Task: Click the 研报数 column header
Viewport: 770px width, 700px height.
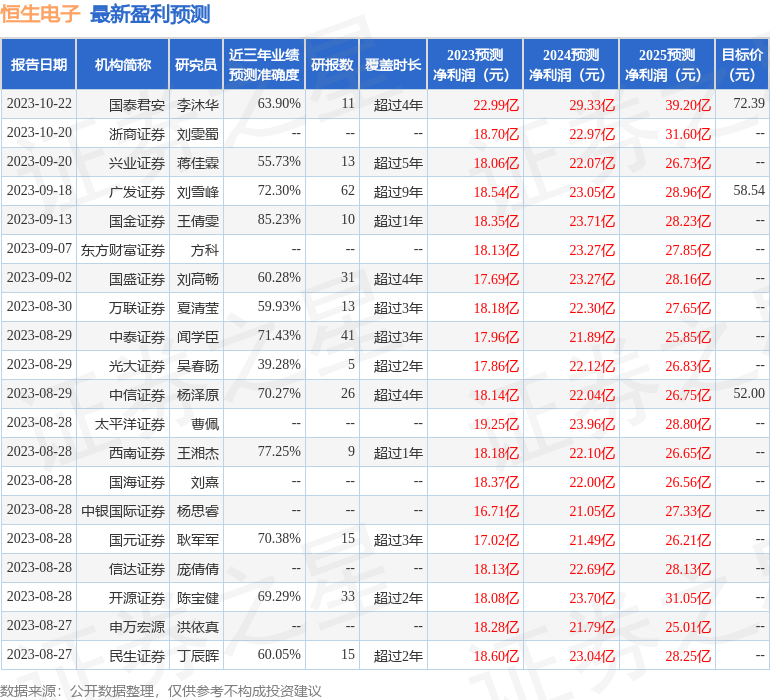Action: 332,64
